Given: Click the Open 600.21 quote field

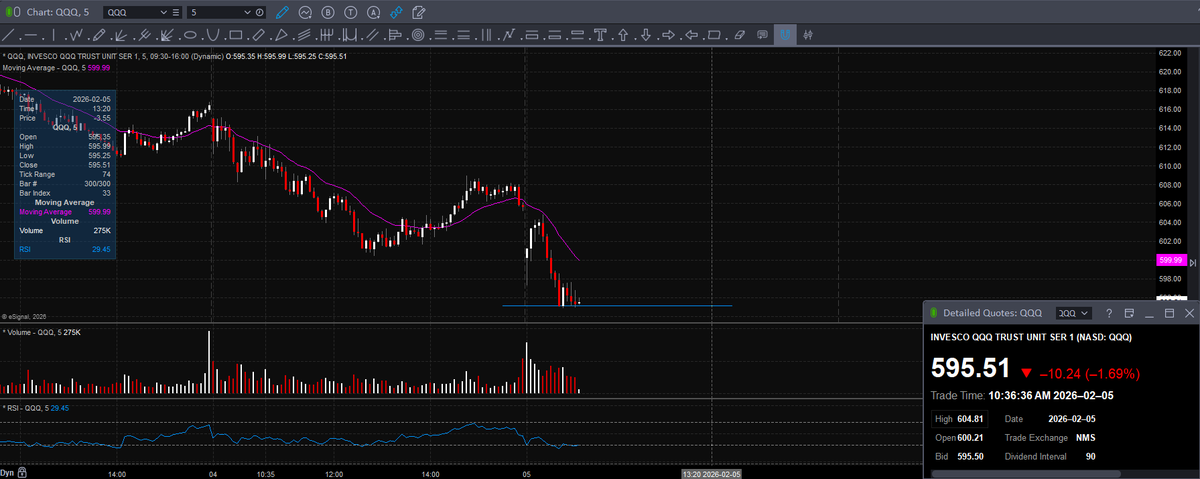Looking at the screenshot, I should coord(960,437).
